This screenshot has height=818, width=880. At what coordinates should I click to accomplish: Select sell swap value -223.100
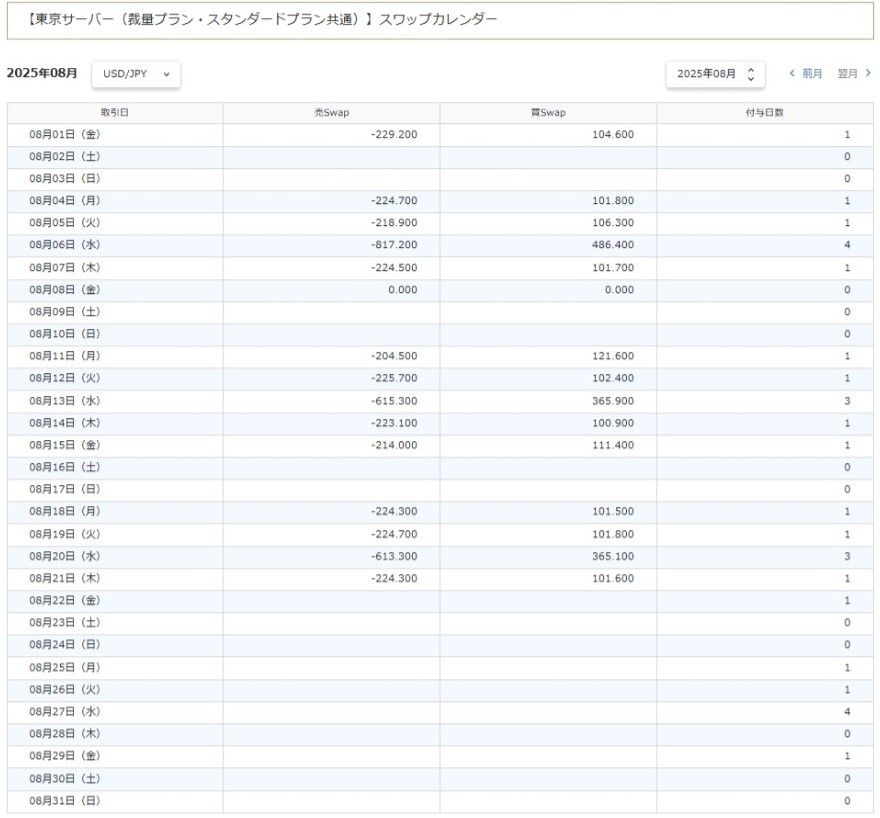[394, 423]
